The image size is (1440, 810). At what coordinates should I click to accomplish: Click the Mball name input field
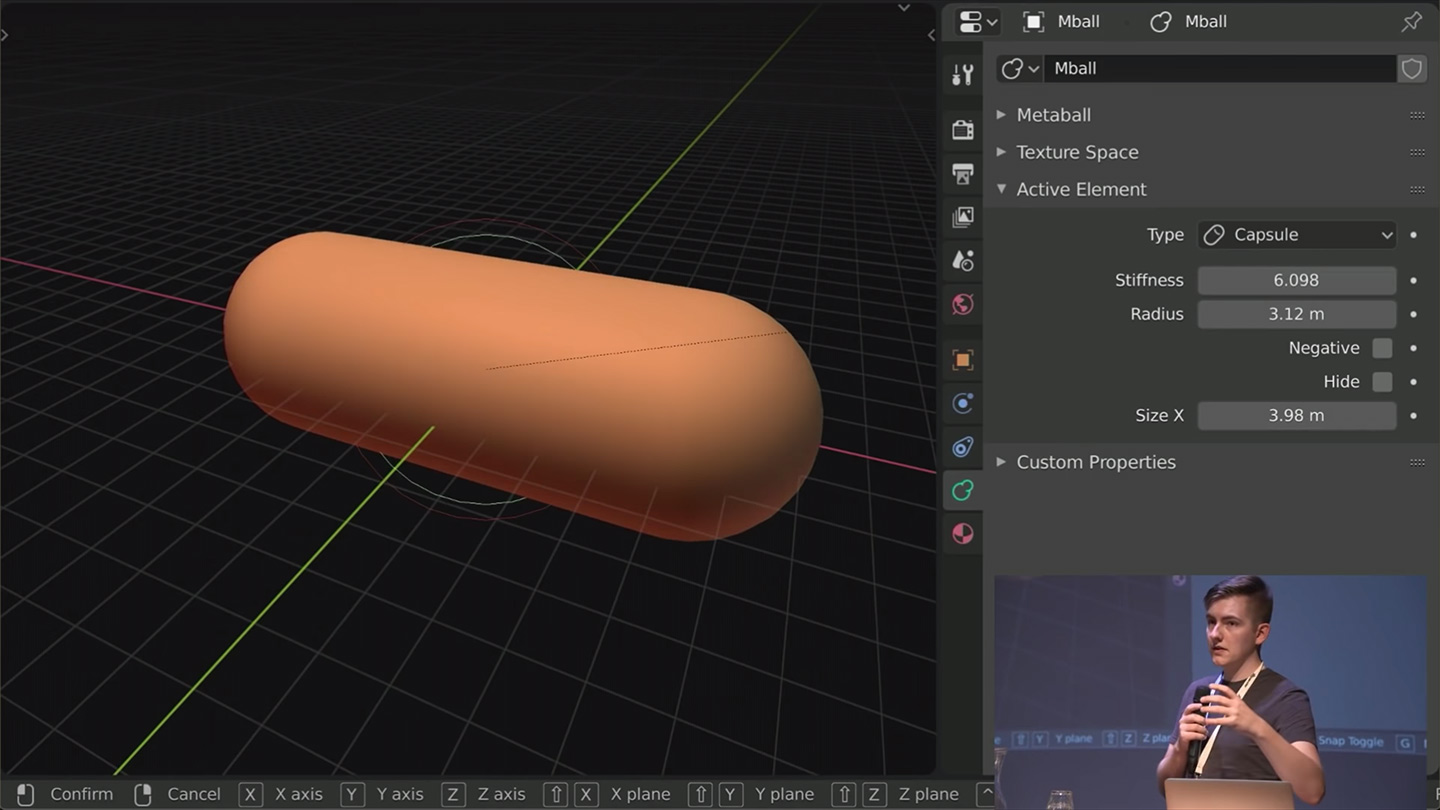[x=1220, y=68]
